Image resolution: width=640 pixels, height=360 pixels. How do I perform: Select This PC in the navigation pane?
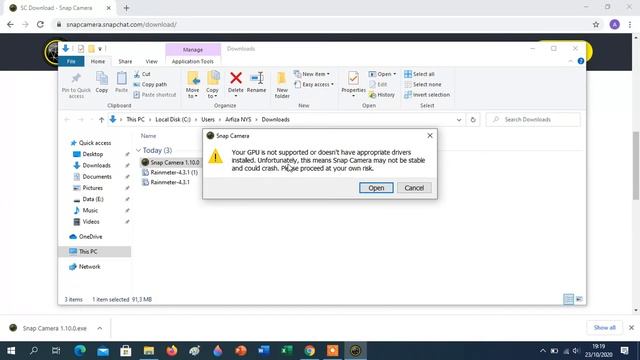94,251
